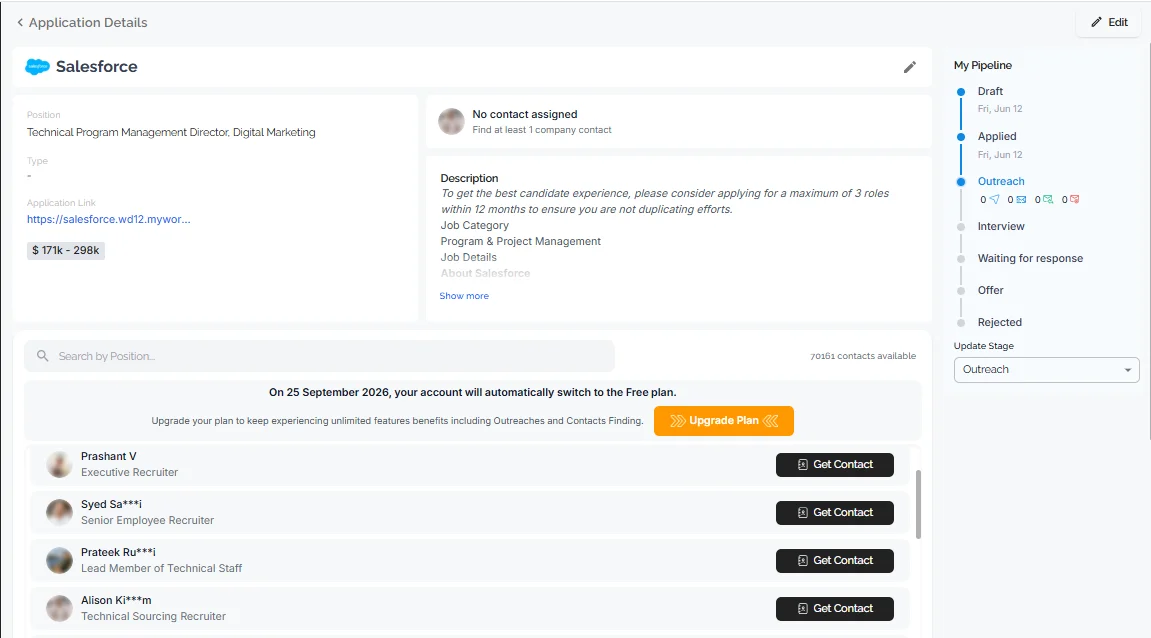The width and height of the screenshot is (1151, 638).
Task: Click the blue envelope icon under Outreach
Action: click(1021, 200)
